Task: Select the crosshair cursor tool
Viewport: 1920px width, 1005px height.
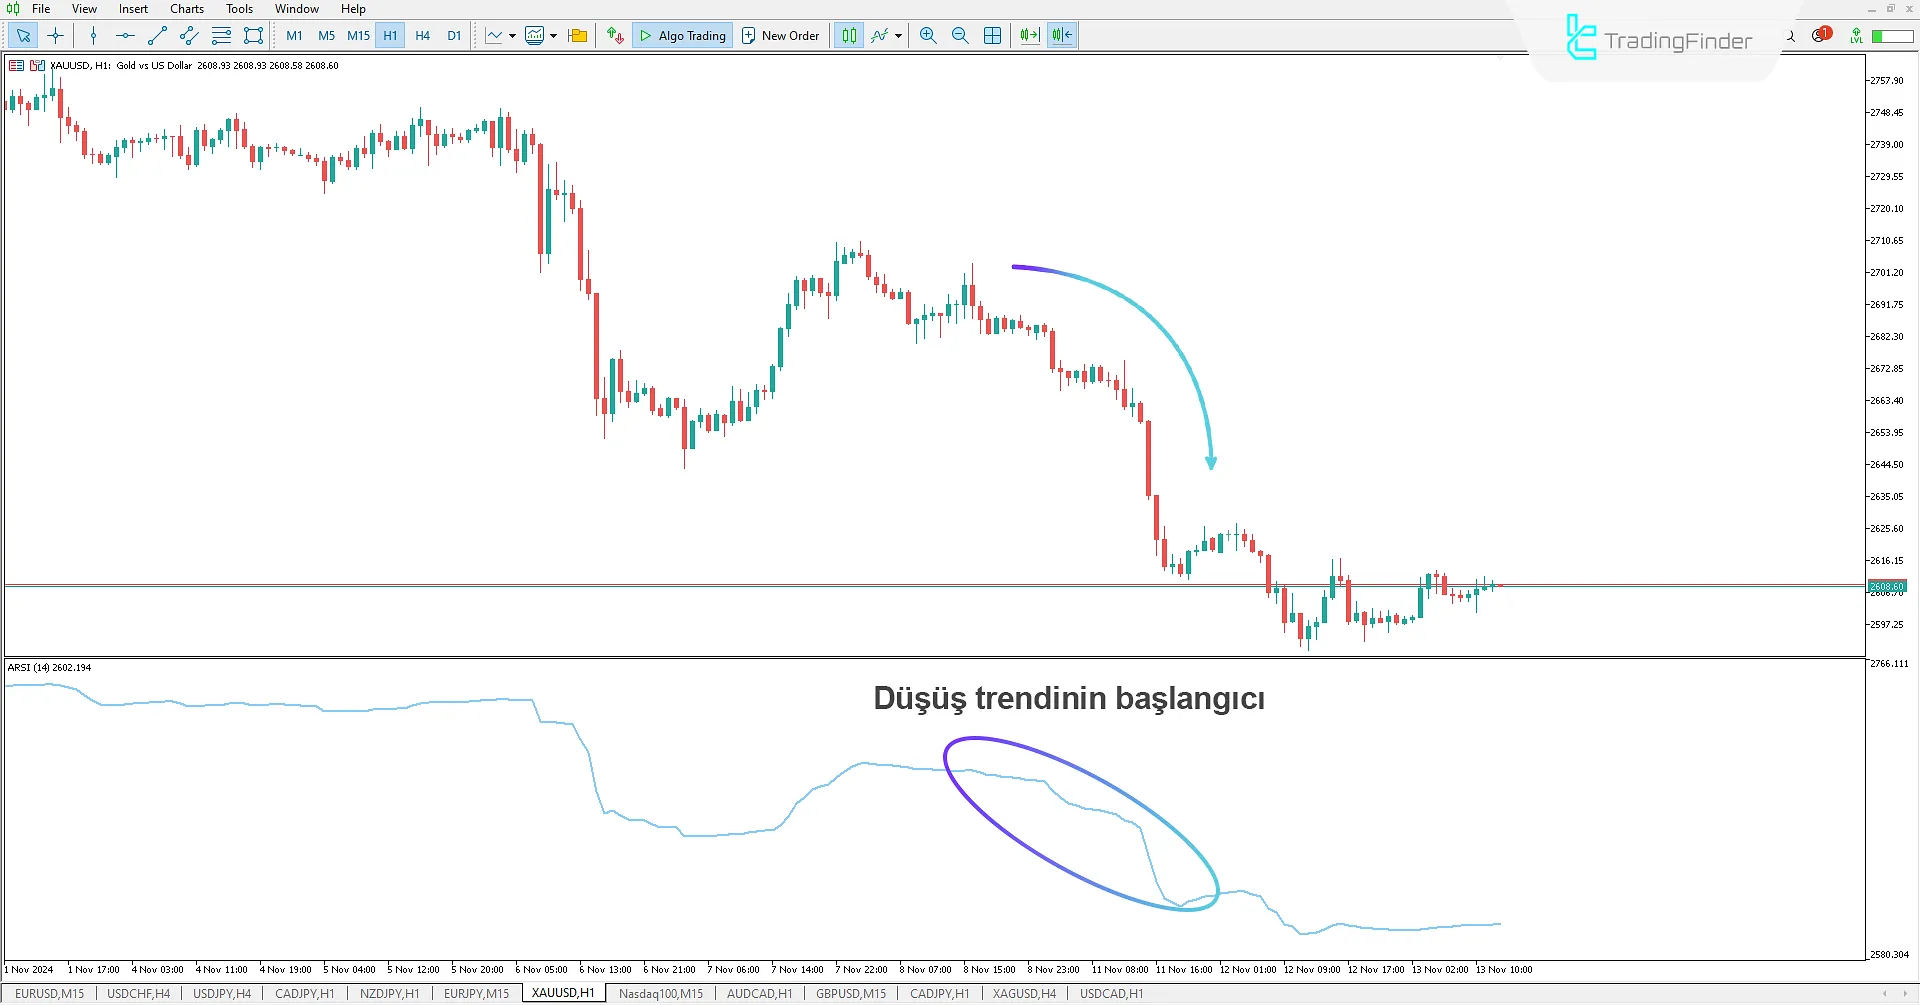Action: click(56, 36)
